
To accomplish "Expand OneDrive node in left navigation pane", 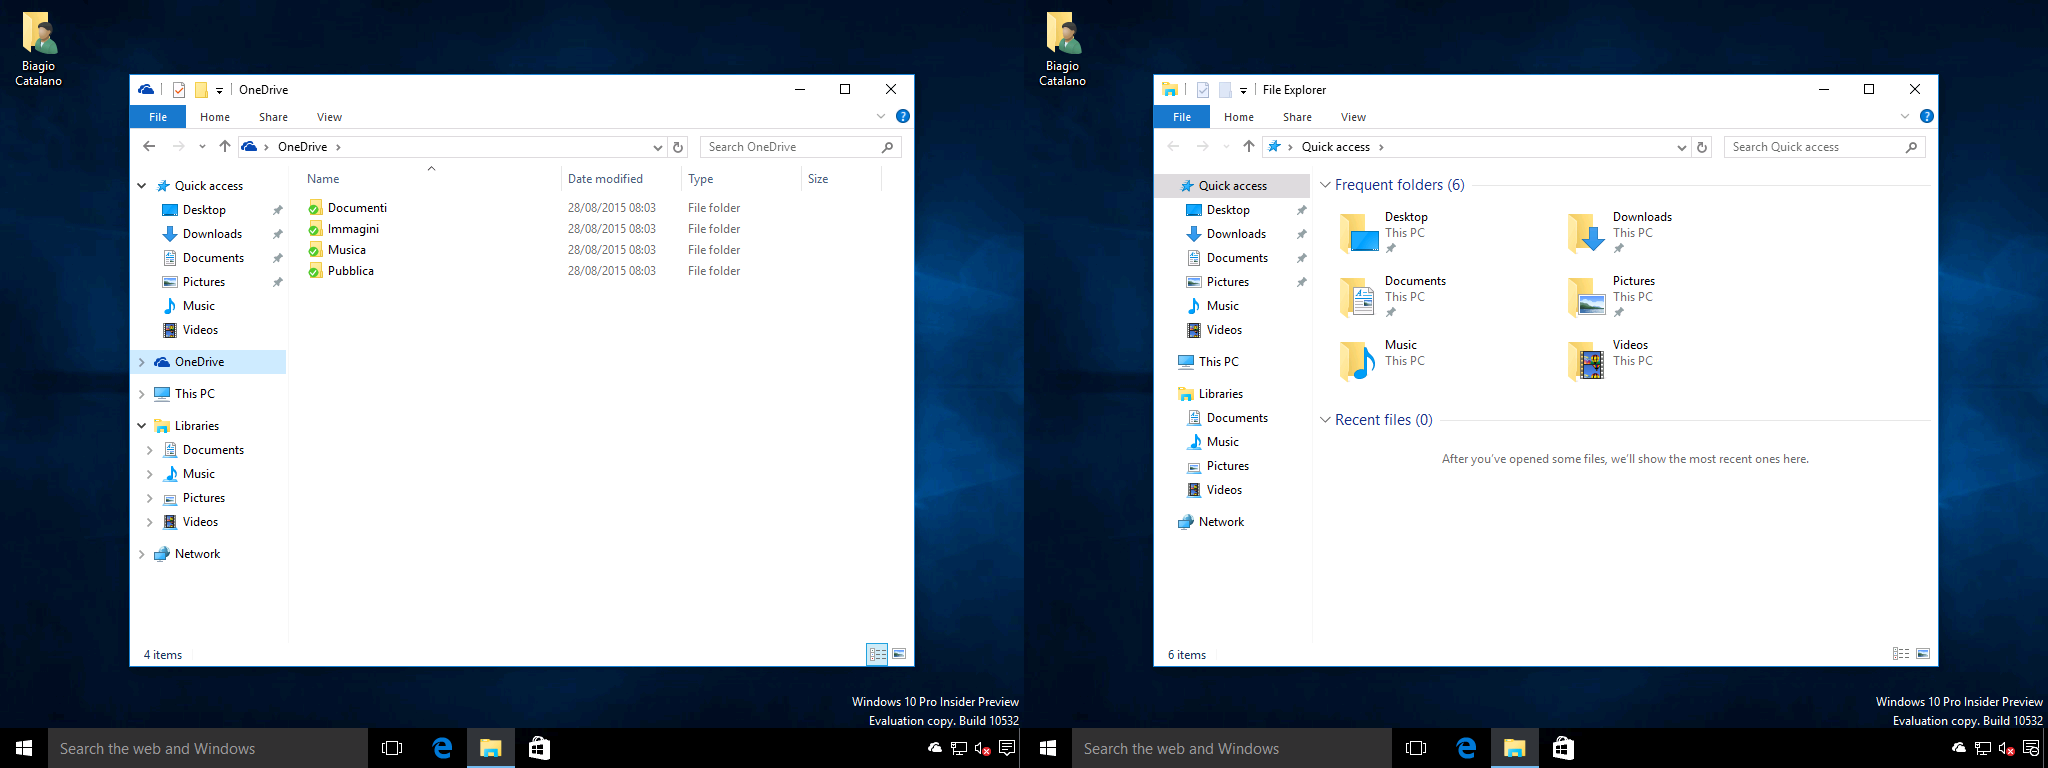I will tap(142, 362).
